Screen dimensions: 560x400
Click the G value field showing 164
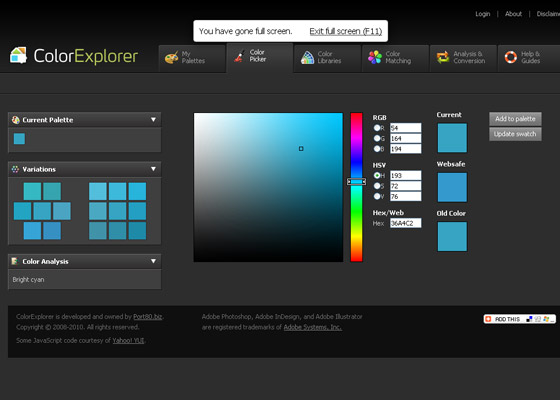point(405,138)
